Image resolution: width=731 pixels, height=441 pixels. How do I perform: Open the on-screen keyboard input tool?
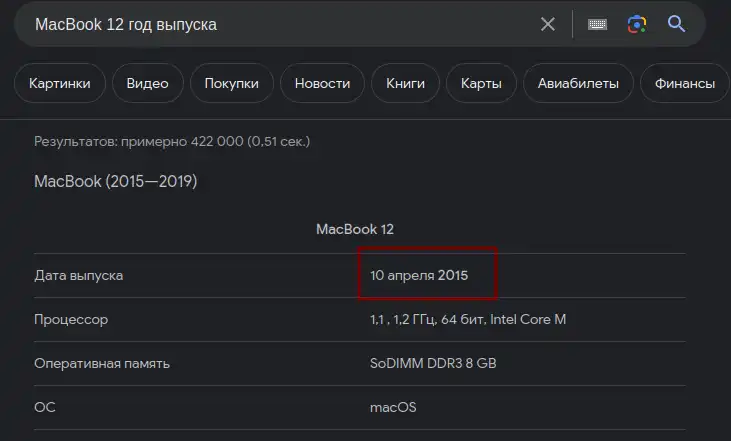[597, 24]
